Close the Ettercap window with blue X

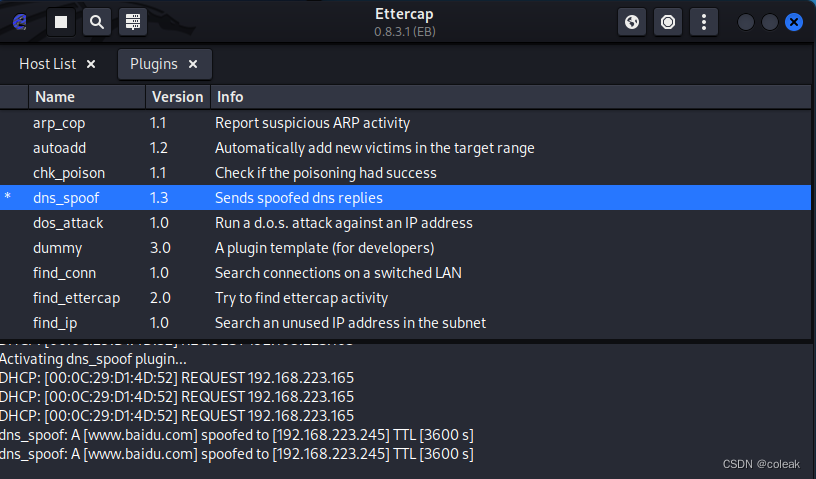click(794, 22)
